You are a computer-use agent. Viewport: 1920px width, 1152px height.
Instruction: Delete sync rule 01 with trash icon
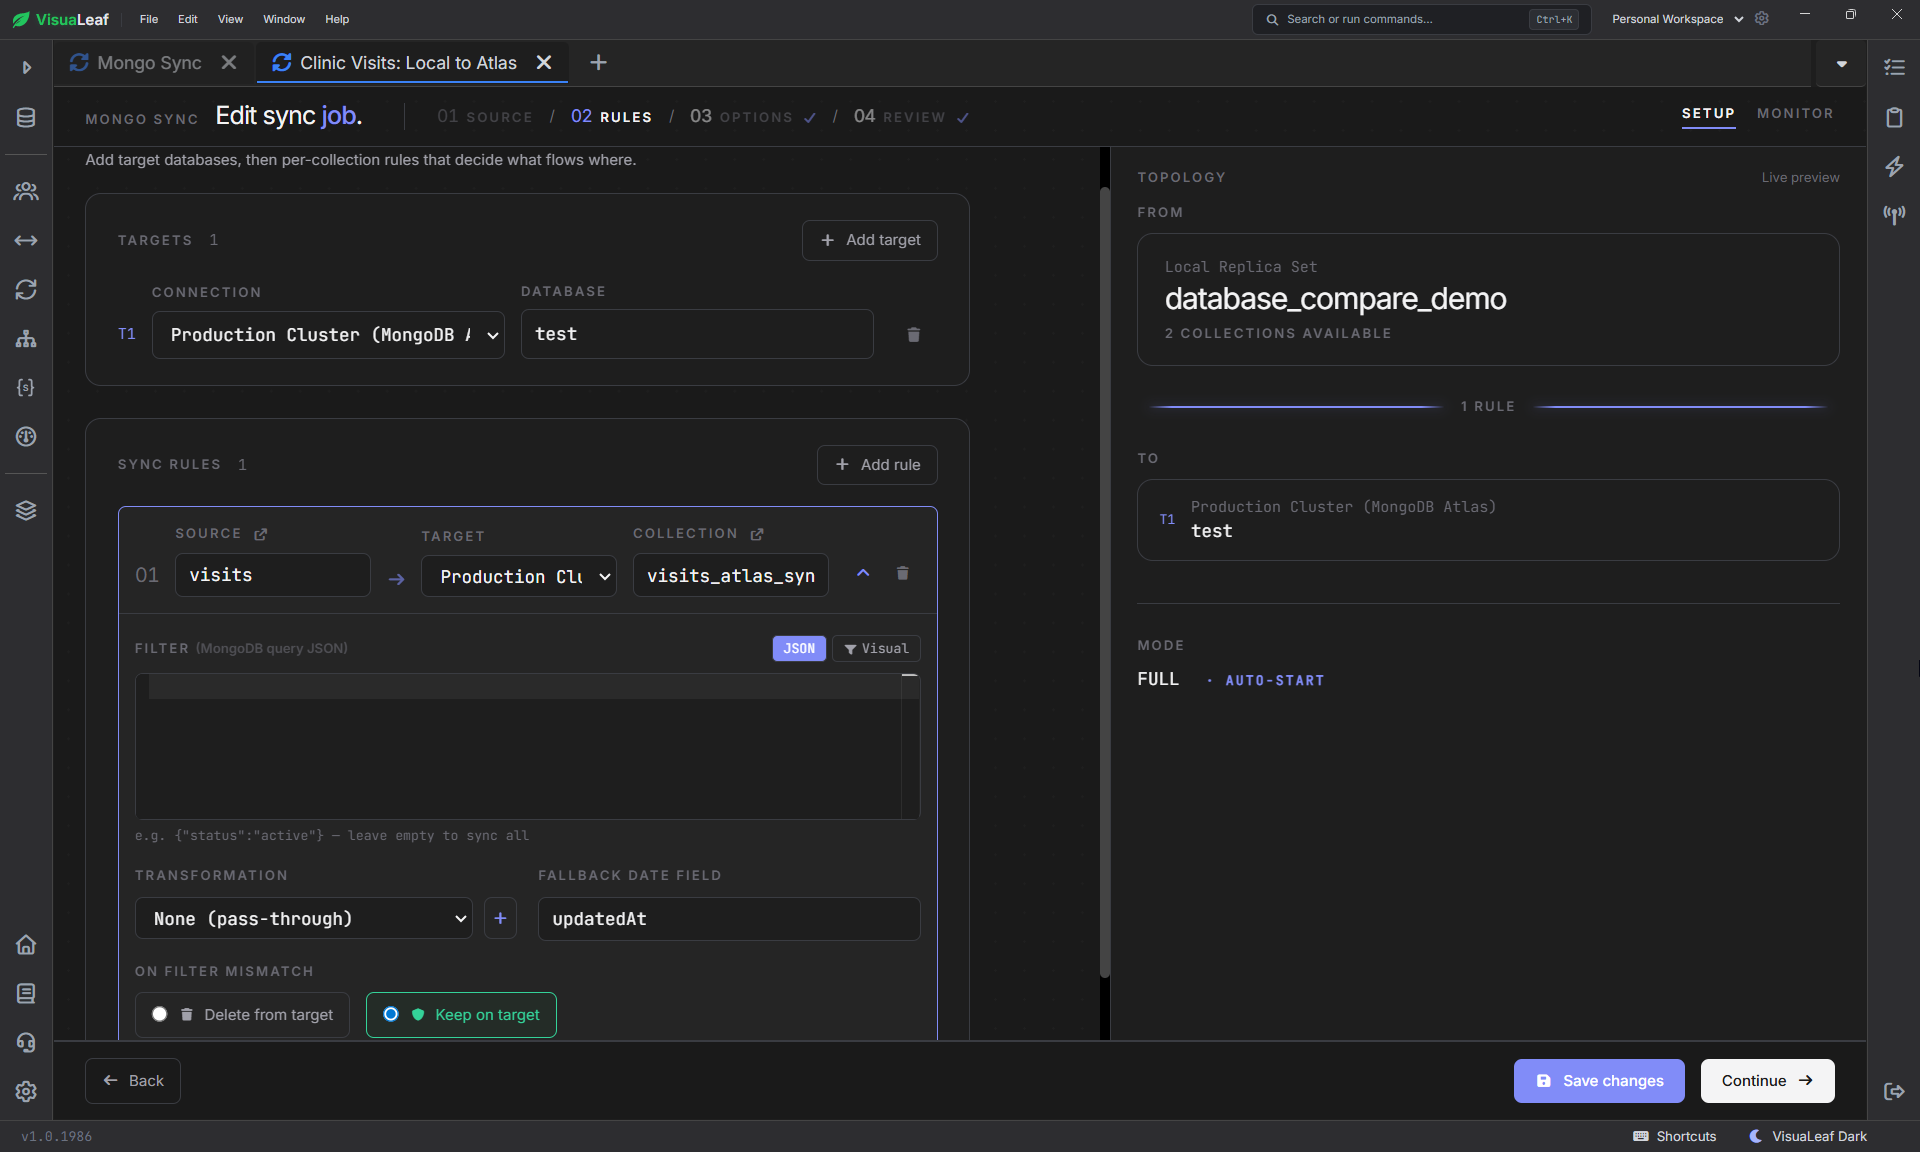pos(902,573)
